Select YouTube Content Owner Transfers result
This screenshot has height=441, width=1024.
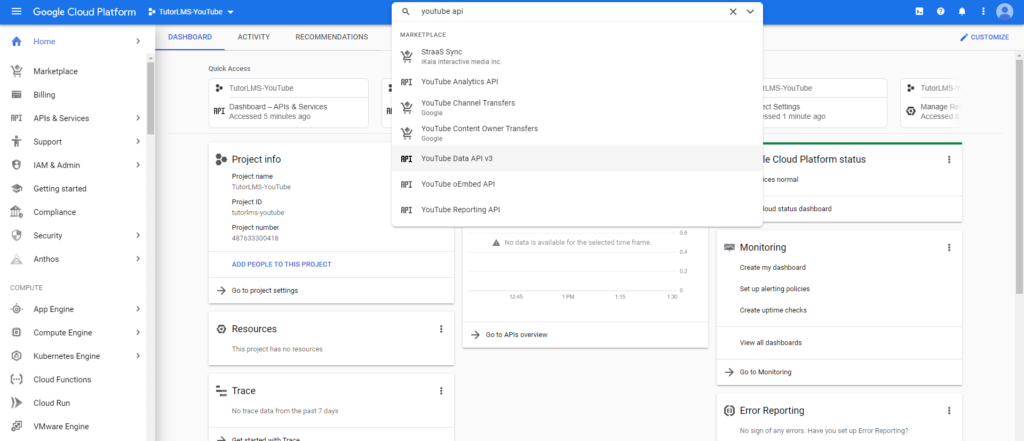coord(577,133)
